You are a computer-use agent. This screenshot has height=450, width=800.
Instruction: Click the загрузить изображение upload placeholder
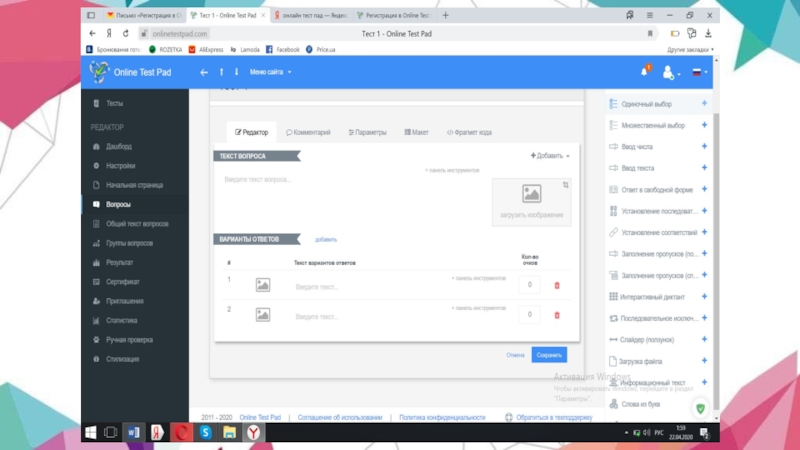[x=531, y=201]
